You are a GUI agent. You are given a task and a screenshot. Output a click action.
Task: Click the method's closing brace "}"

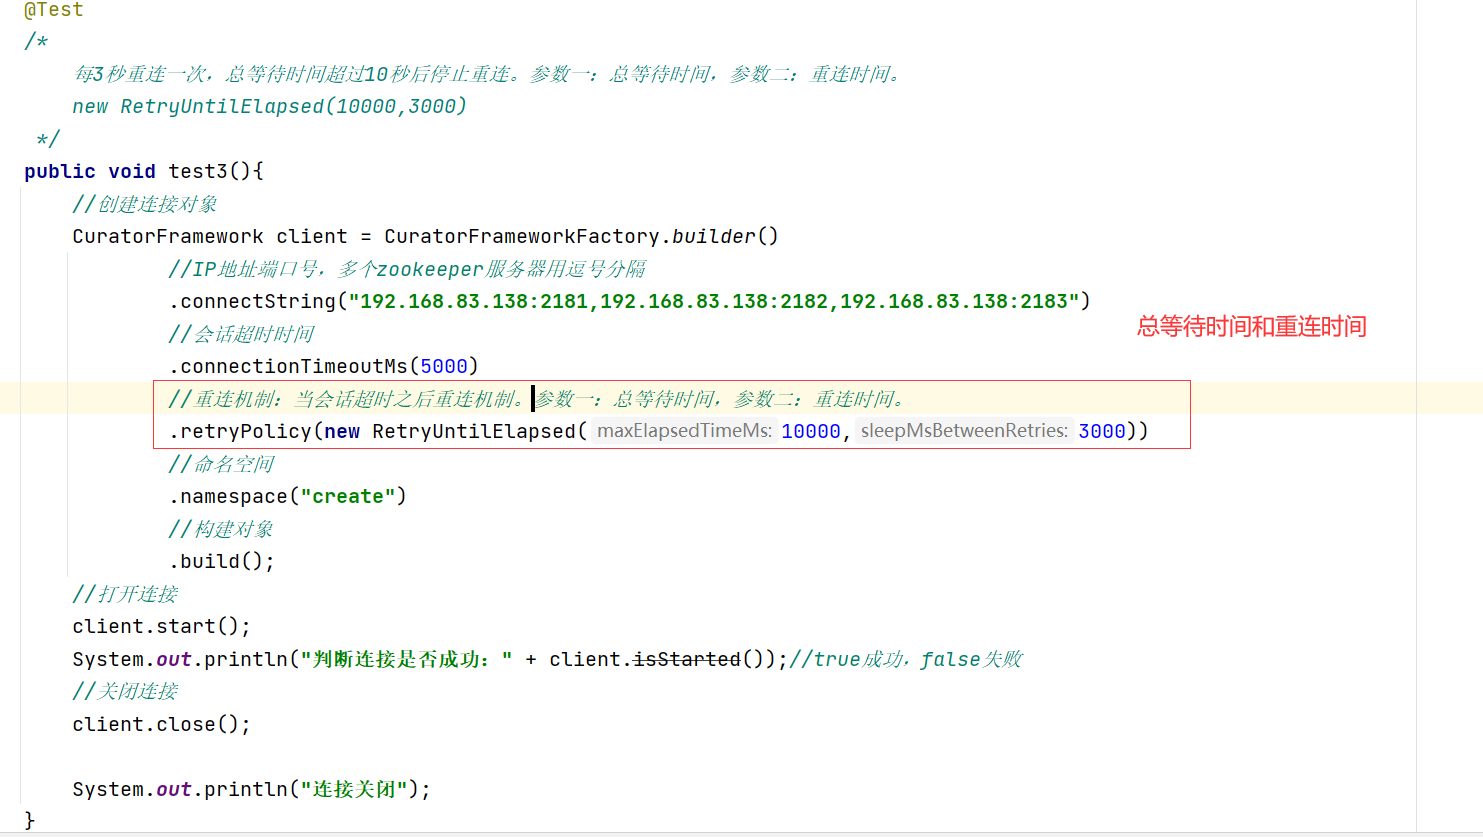pos(30,820)
